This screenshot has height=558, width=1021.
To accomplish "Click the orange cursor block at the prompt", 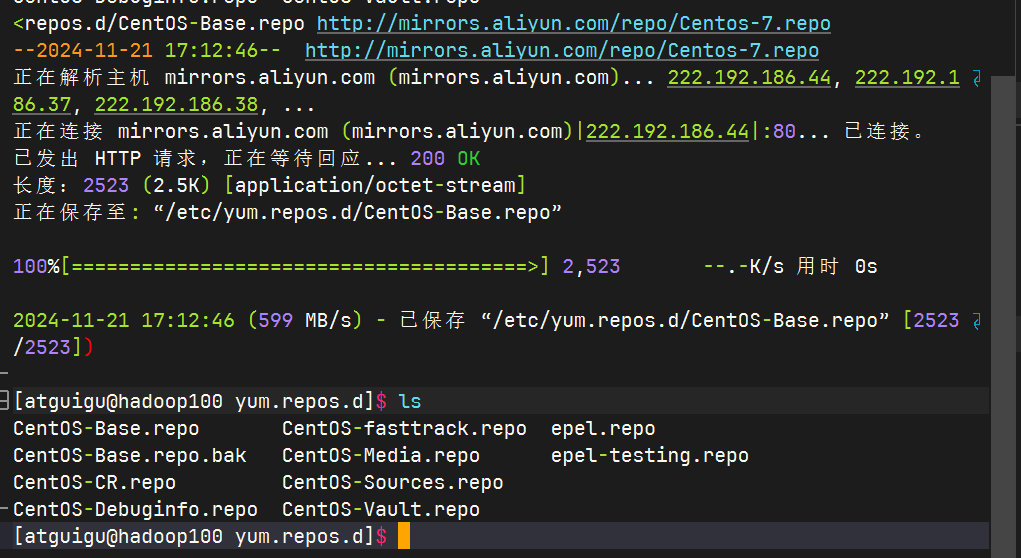I will point(403,536).
